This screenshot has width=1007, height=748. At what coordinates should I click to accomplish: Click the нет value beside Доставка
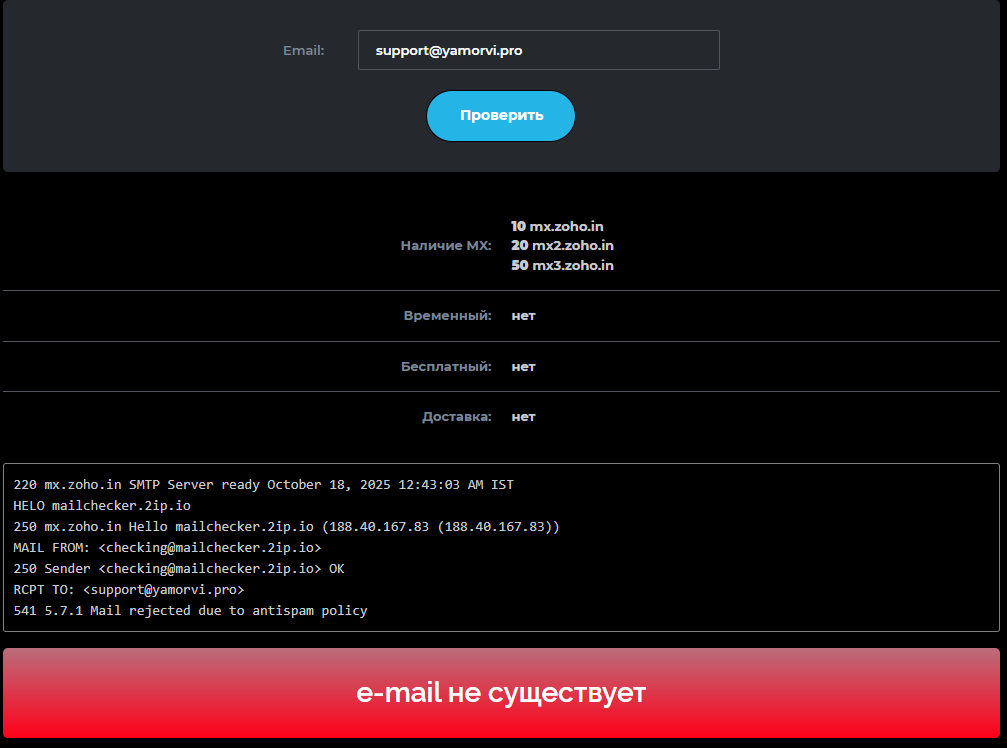click(523, 416)
